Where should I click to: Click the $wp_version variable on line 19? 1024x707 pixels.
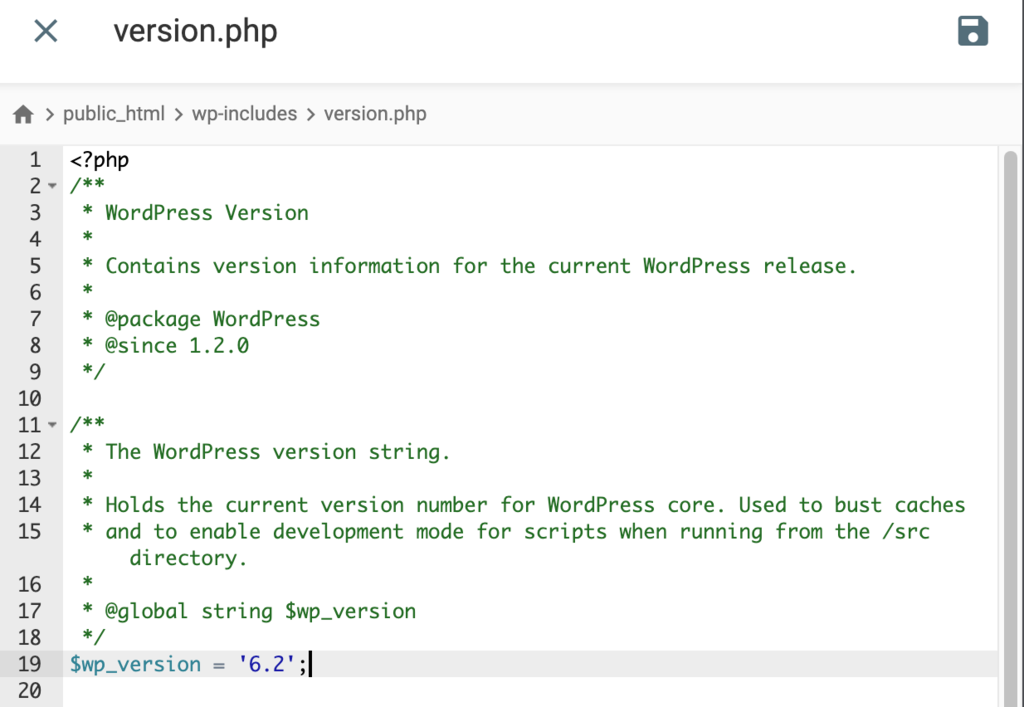(x=134, y=664)
